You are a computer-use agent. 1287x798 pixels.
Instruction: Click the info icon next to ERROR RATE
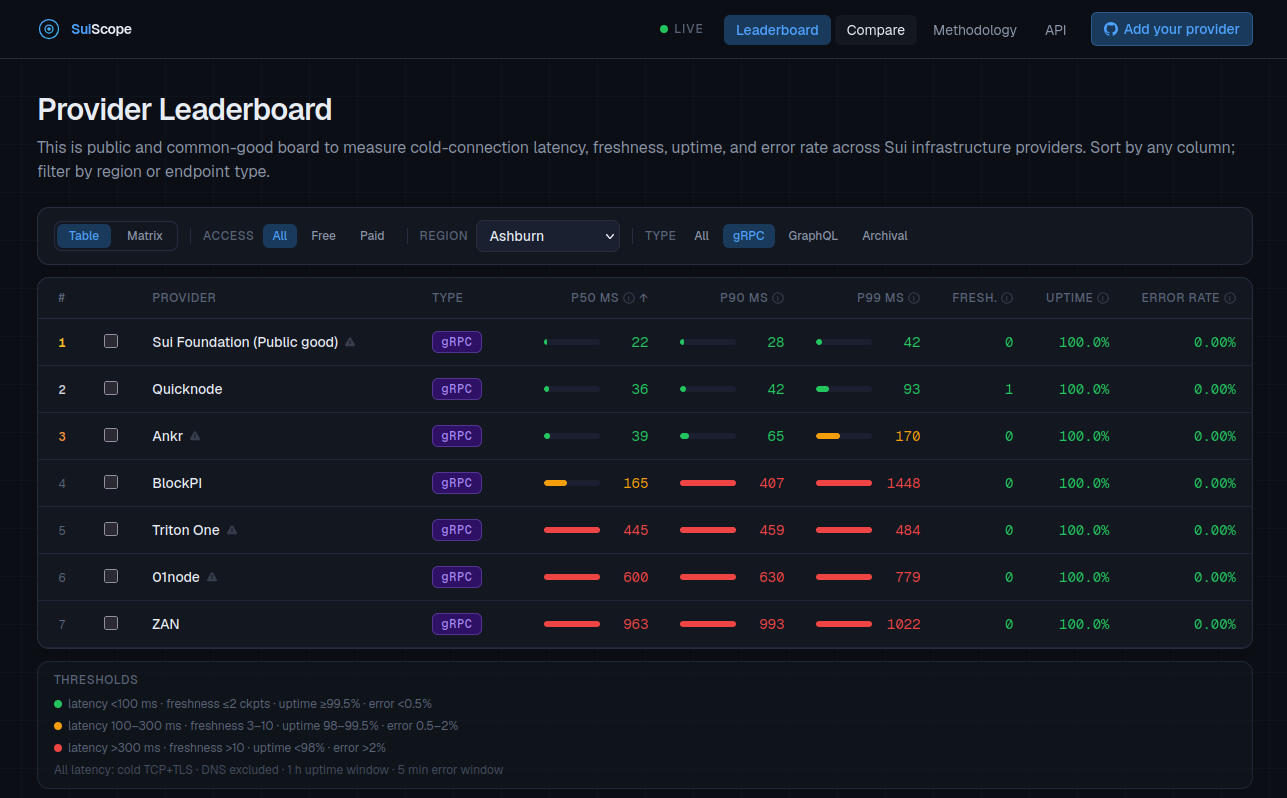pos(1230,298)
